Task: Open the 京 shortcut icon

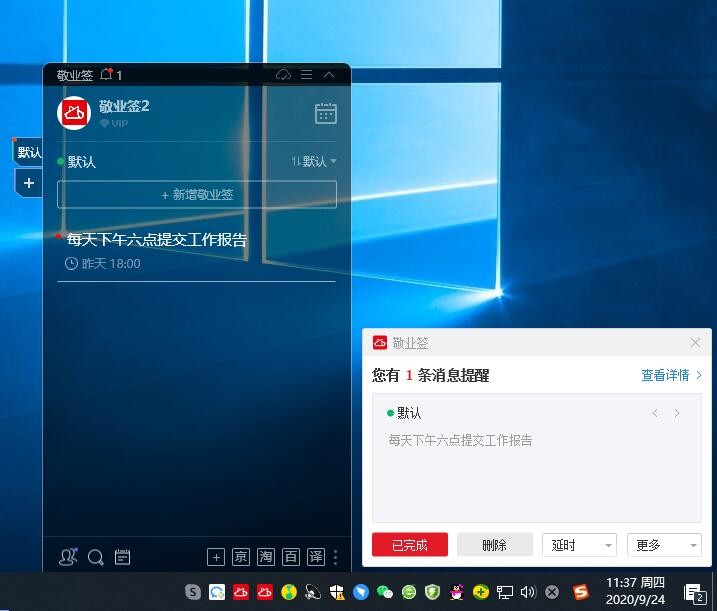Action: coord(241,557)
